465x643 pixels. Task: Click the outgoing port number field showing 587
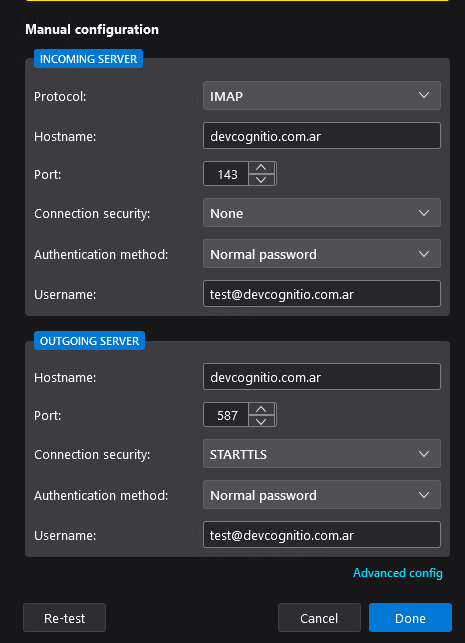[x=226, y=415]
